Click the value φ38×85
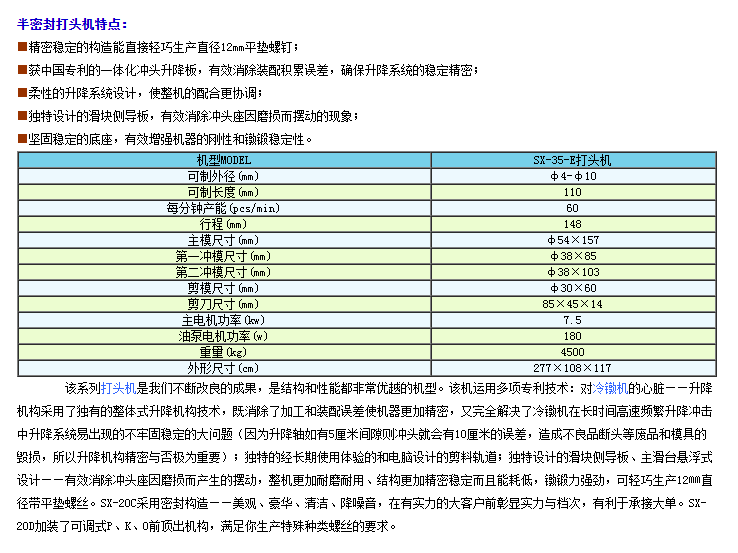This screenshot has width=738, height=553. 573,256
